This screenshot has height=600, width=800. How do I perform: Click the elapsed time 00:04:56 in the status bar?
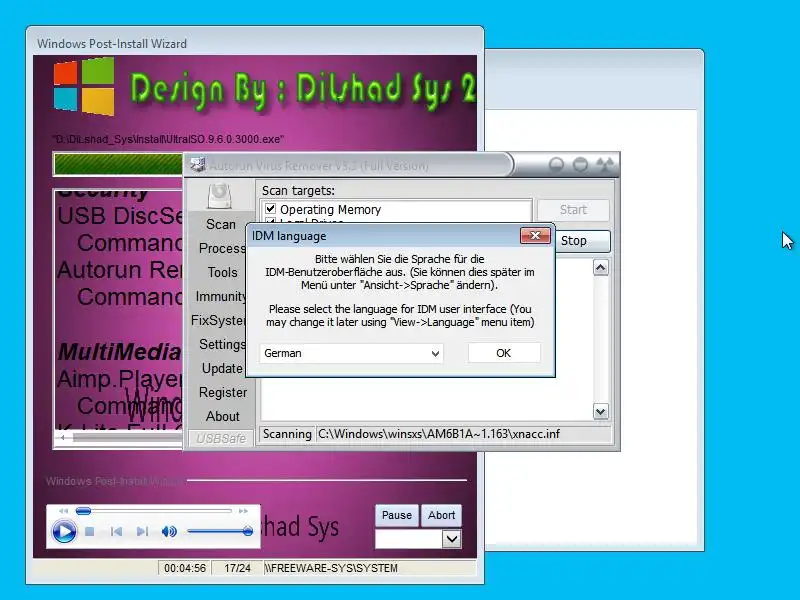pyautogui.click(x=185, y=568)
